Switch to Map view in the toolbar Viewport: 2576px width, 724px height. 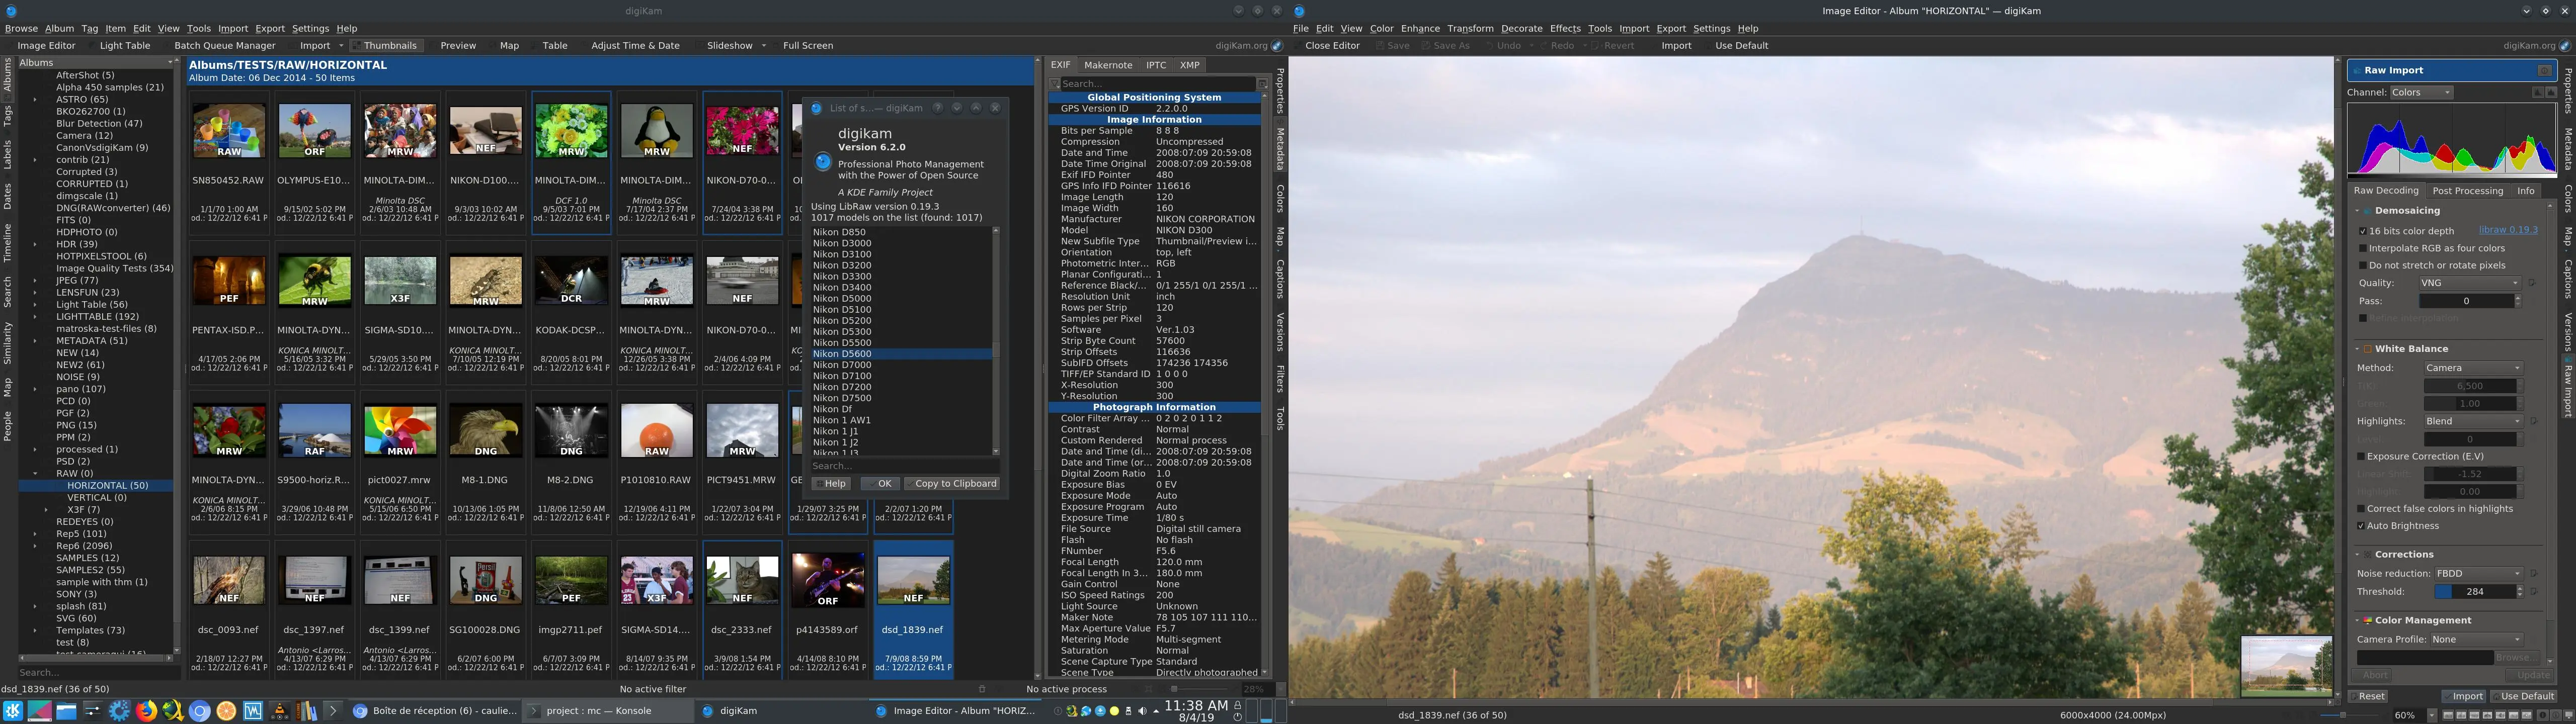[x=509, y=45]
